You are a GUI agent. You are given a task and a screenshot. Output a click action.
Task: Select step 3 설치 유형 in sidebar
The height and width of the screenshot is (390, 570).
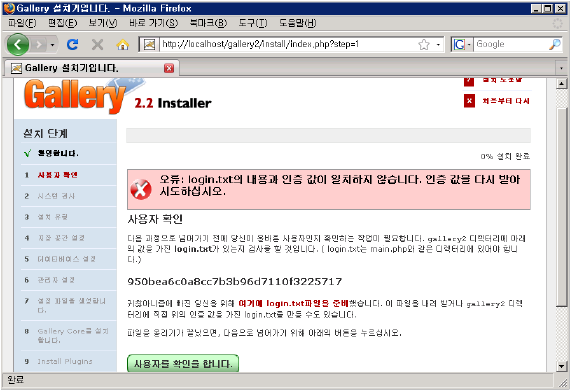tap(53, 217)
